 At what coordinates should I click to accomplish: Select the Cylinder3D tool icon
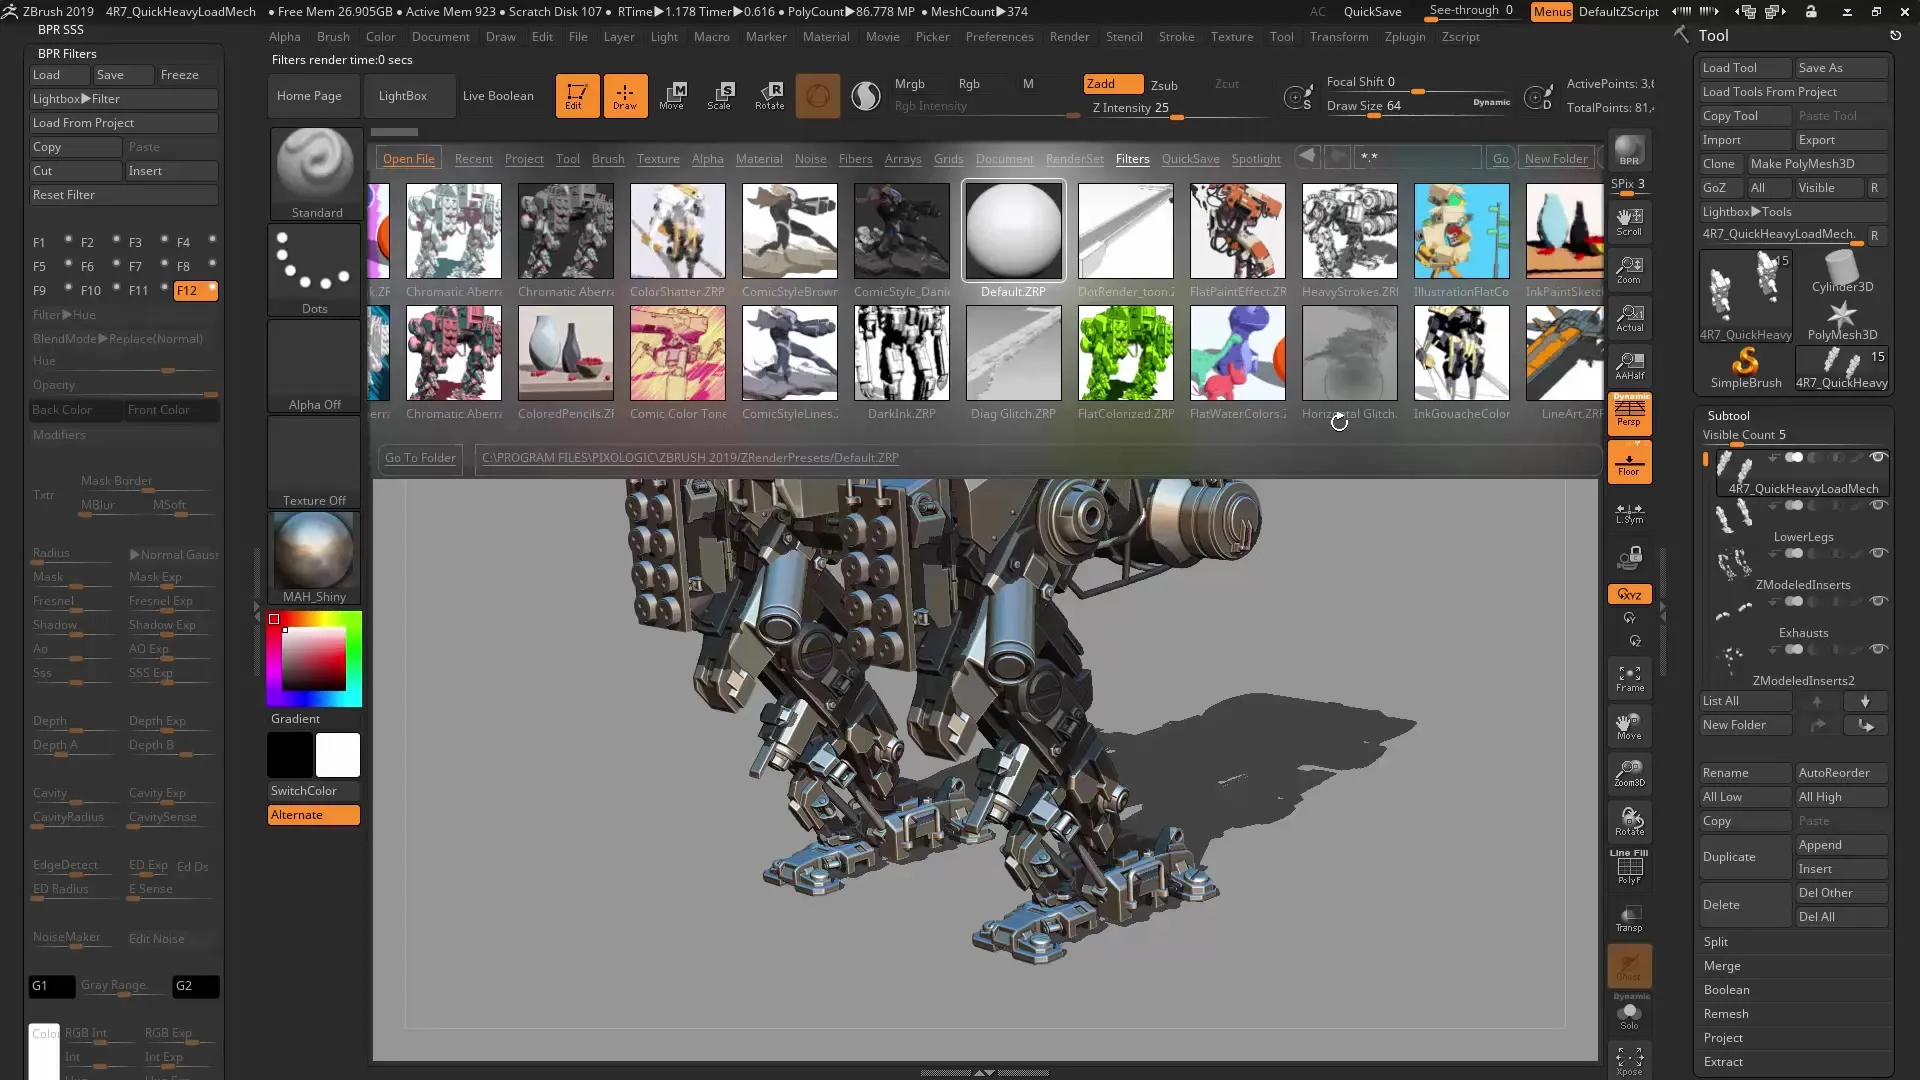tap(1842, 271)
